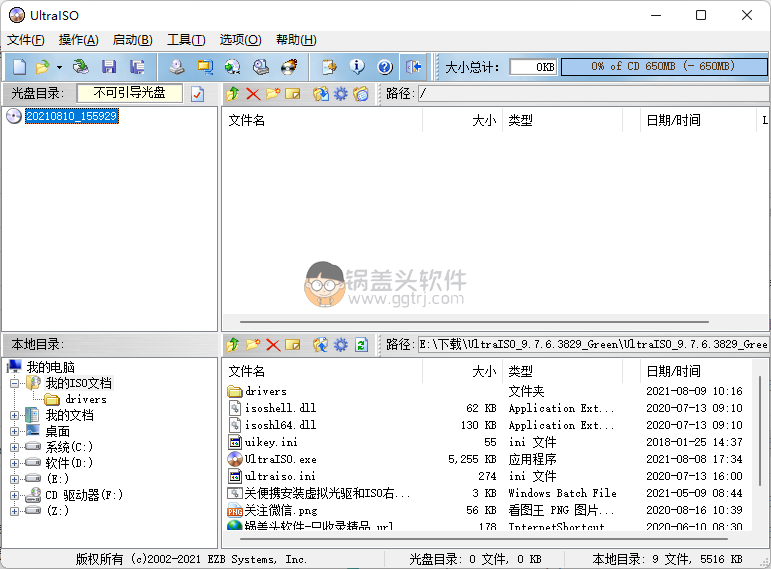Open the 工具(T) menu
This screenshot has width=771, height=569.
pyautogui.click(x=186, y=40)
